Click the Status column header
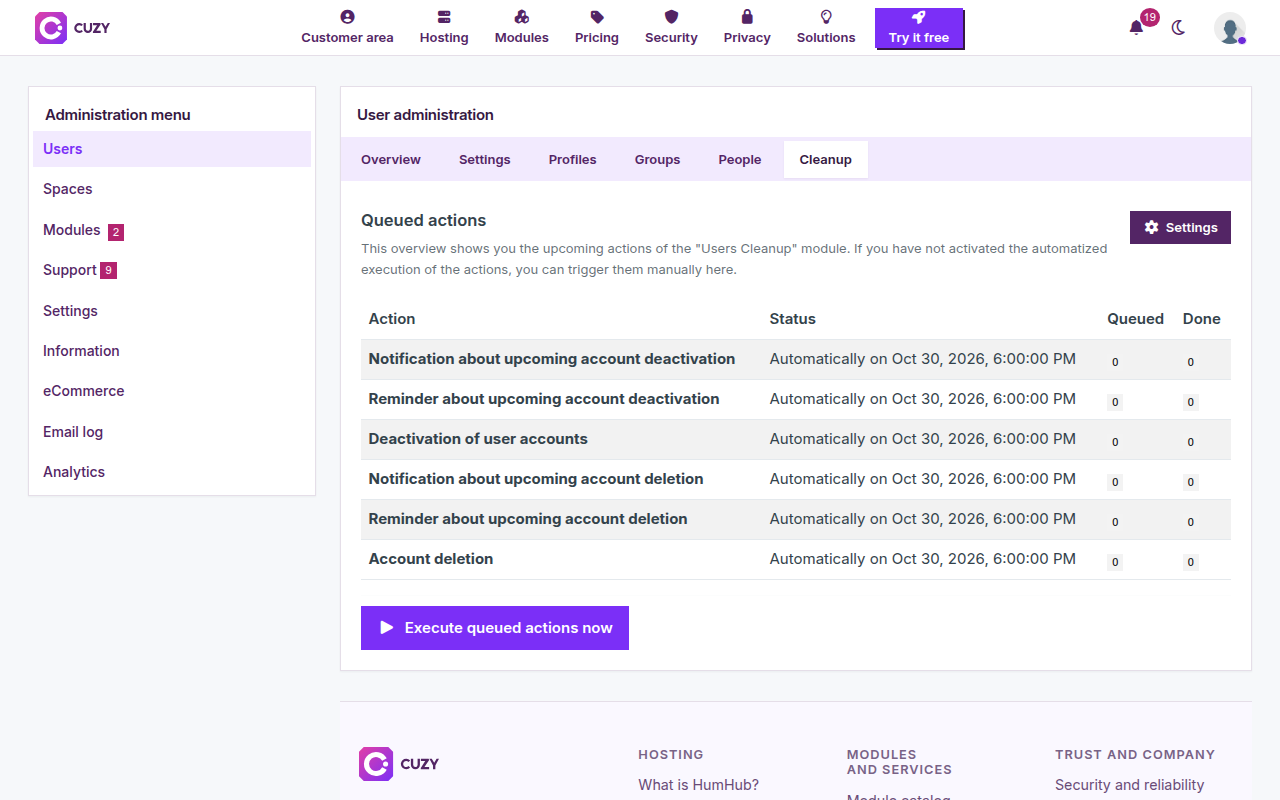 click(x=793, y=319)
